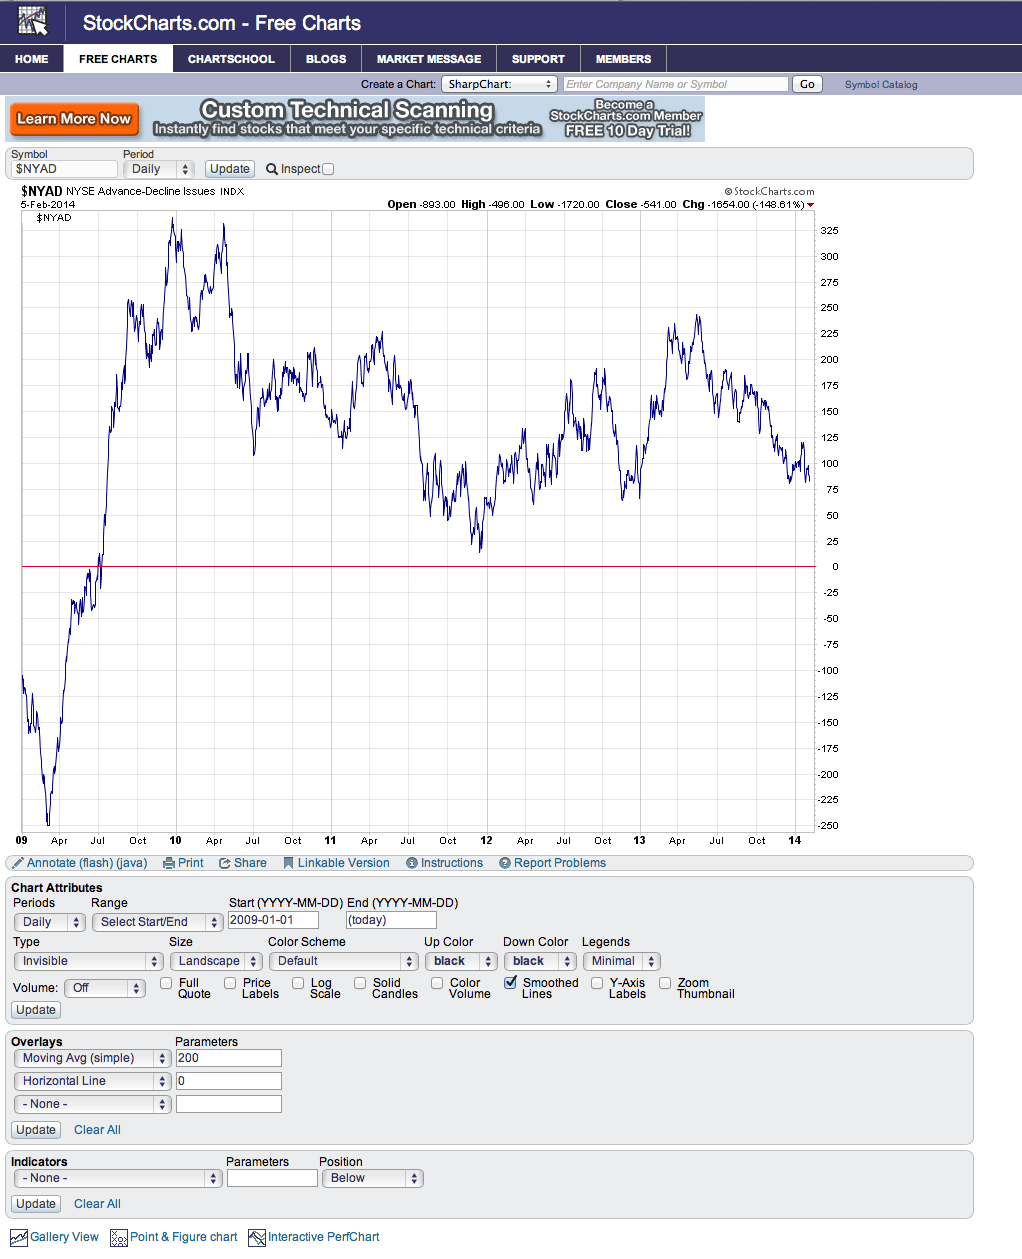Click the red down-change arrow indicator

coord(810,205)
